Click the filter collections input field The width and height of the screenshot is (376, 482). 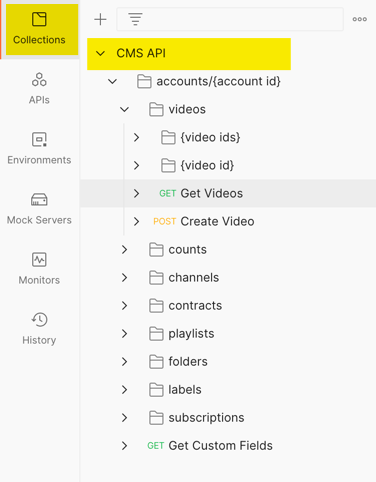230,19
